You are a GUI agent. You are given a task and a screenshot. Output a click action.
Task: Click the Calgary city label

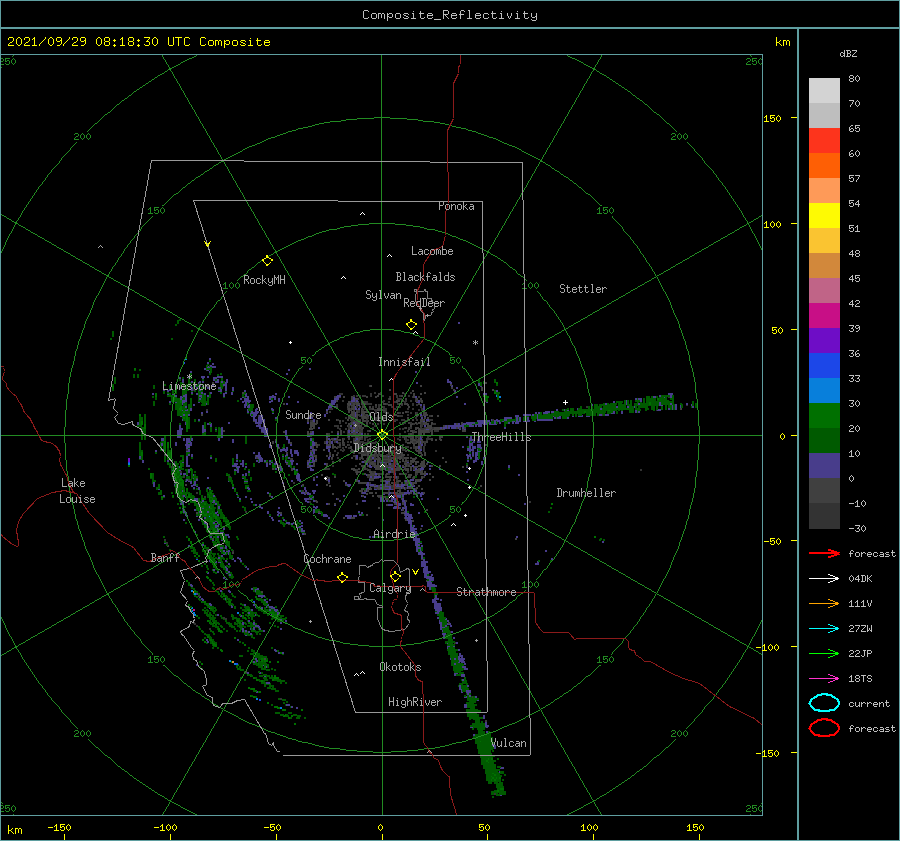click(x=390, y=588)
